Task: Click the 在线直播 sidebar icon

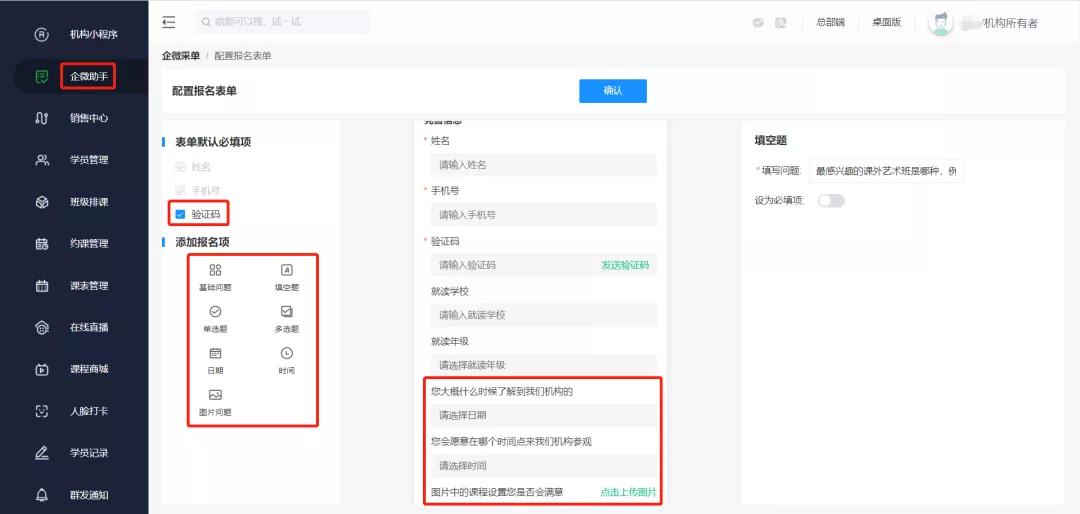Action: [41, 328]
